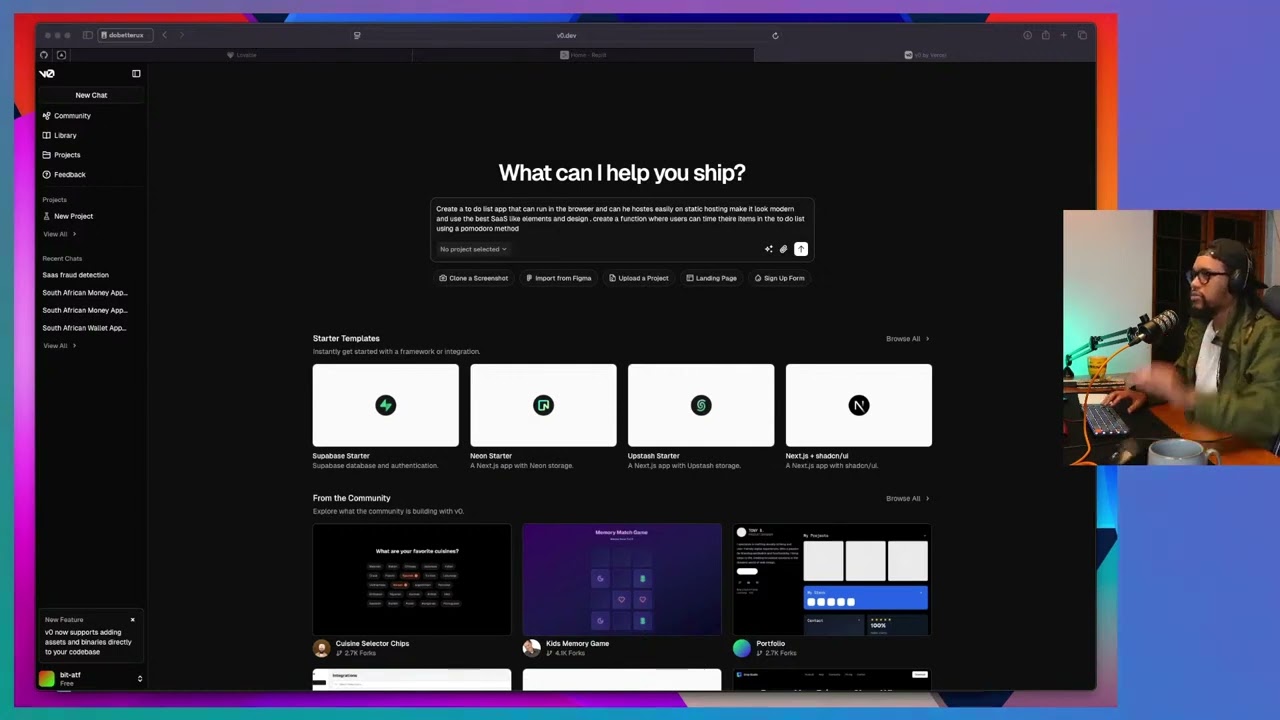Go forward in Safari
The width and height of the screenshot is (1280, 720).
182,35
